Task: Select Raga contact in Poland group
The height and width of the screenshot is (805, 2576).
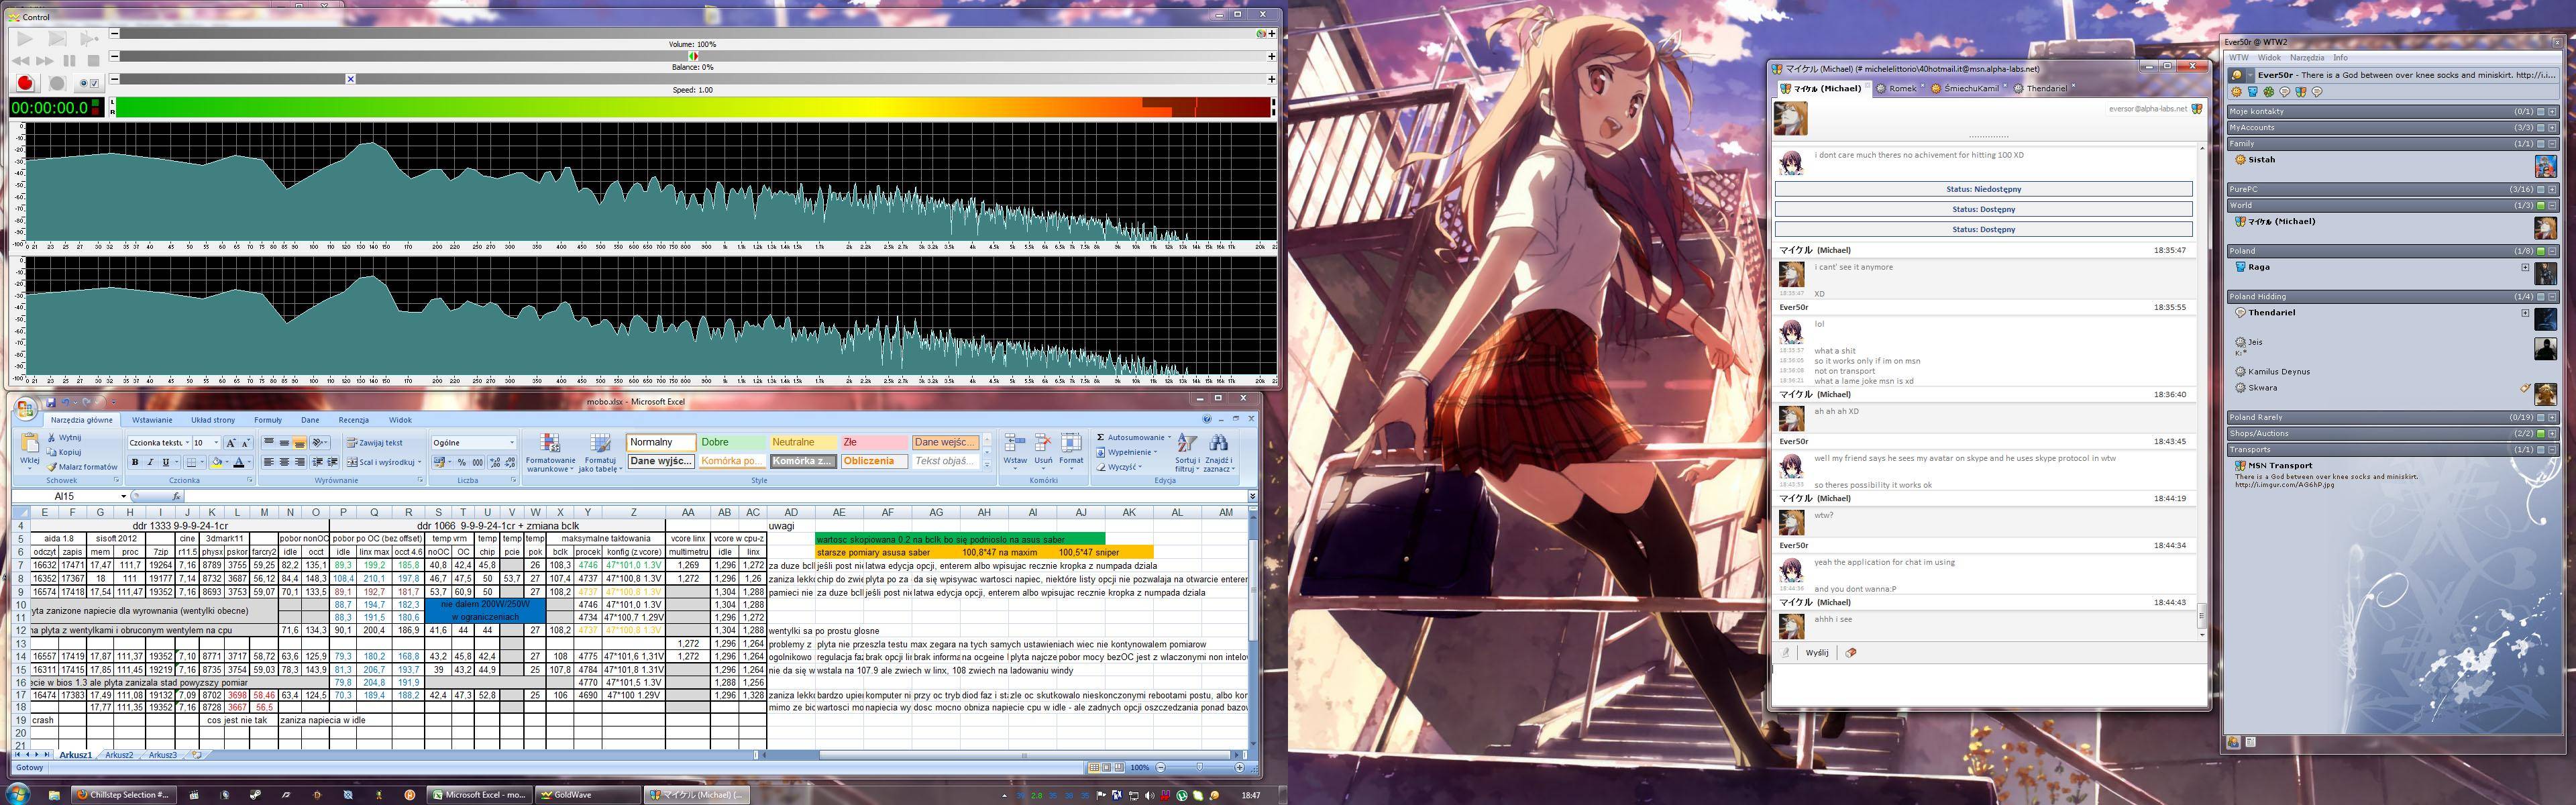Action: tap(2259, 267)
